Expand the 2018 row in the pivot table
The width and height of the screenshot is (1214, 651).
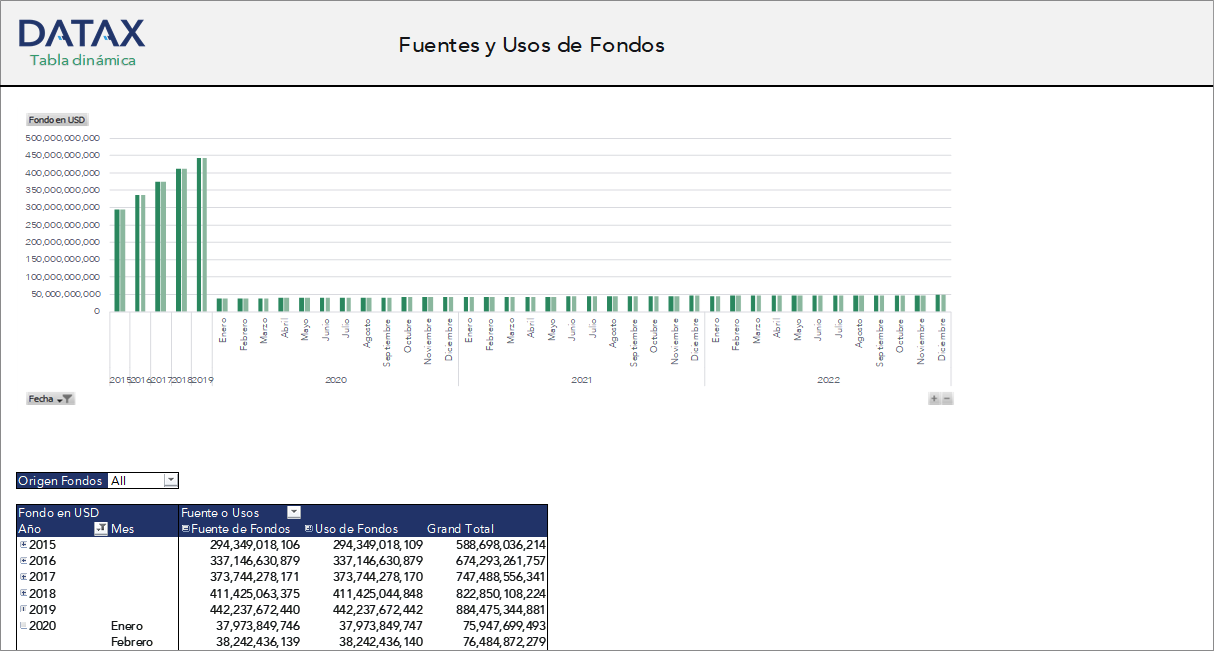(22, 593)
